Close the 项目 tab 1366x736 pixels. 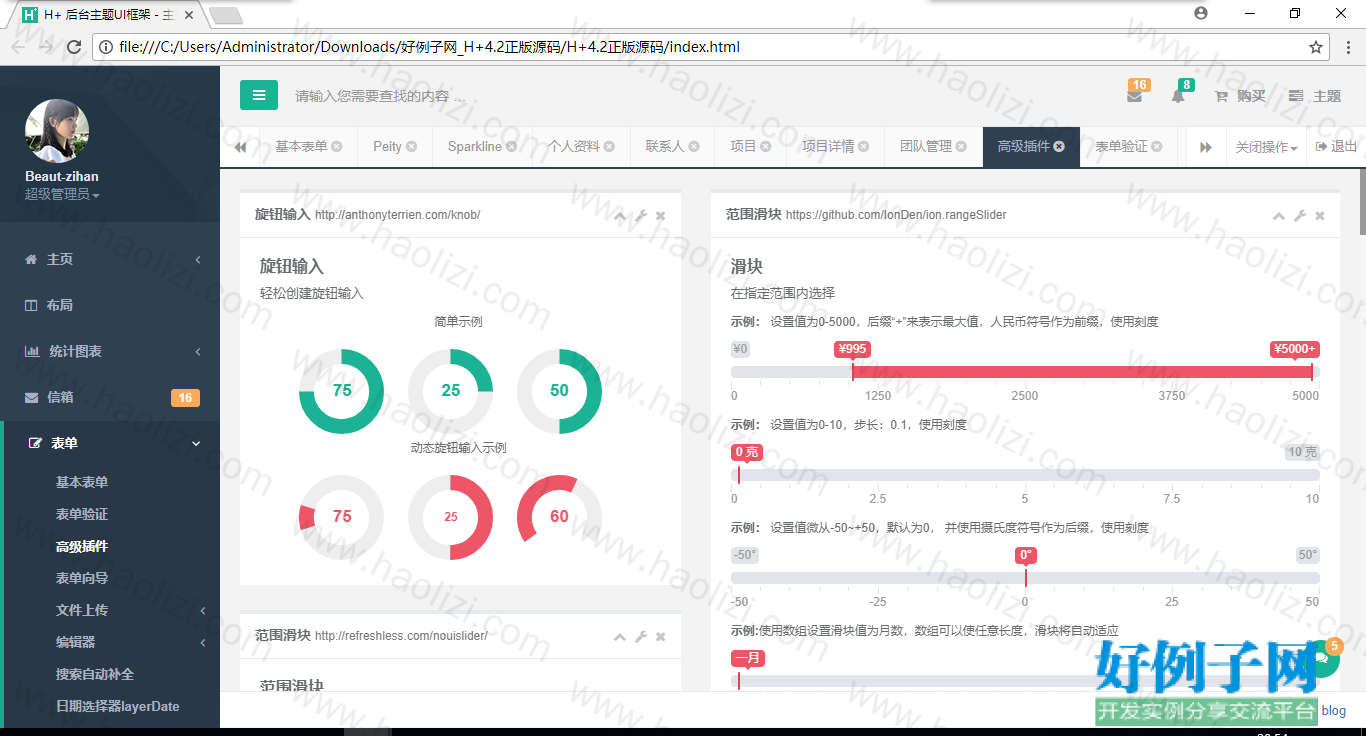click(766, 147)
